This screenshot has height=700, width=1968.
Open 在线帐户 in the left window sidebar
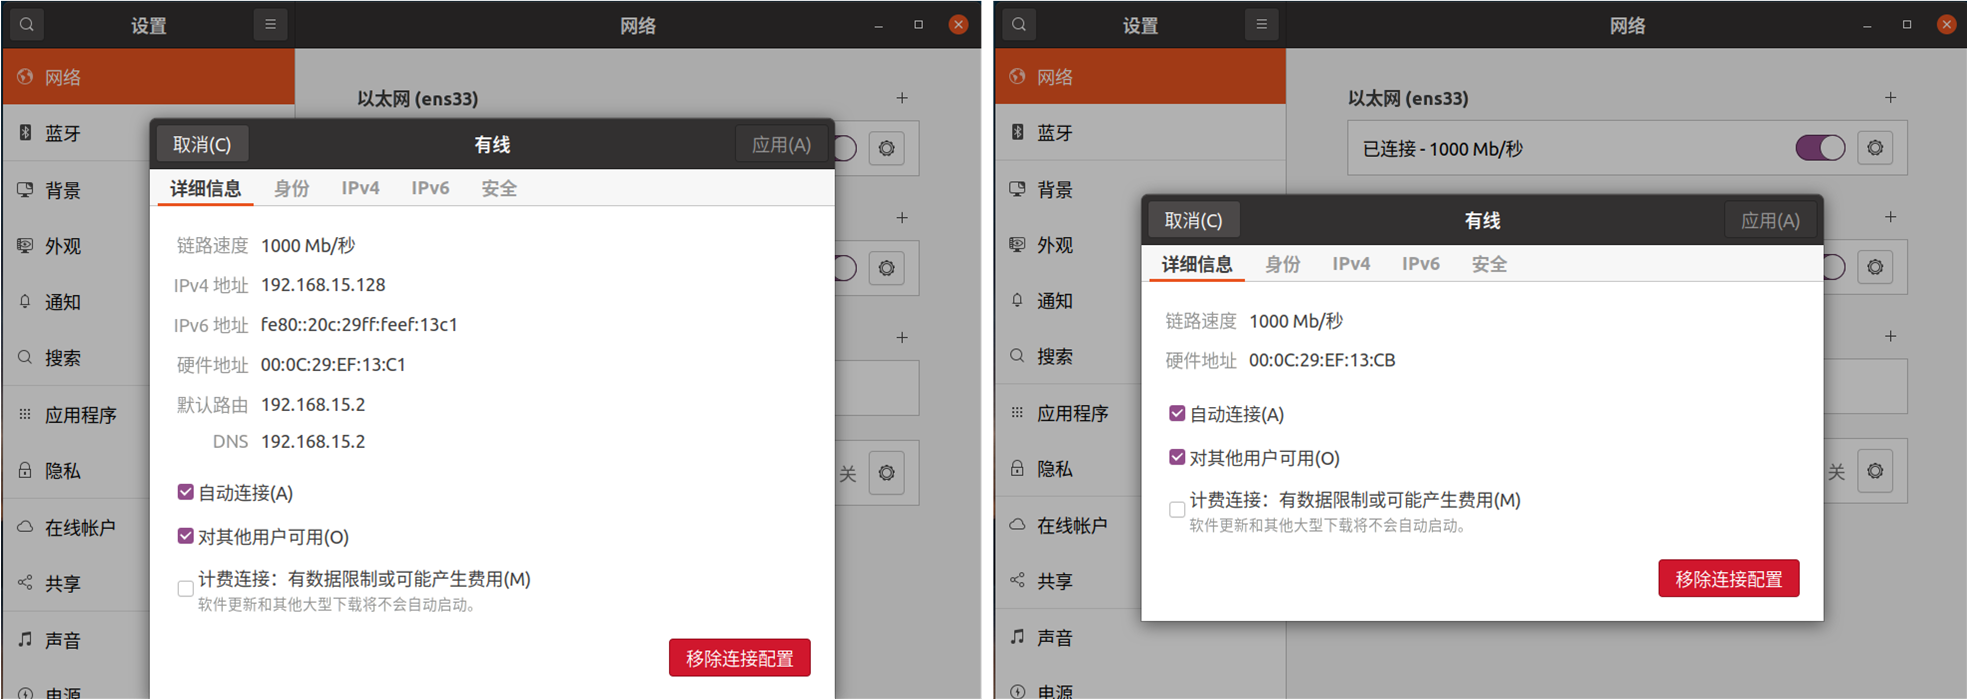point(79,528)
